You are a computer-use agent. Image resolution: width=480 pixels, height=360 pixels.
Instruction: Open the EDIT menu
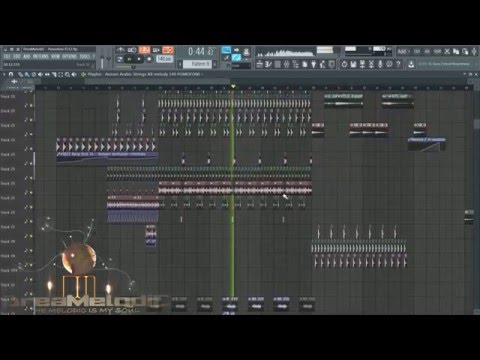16,57
